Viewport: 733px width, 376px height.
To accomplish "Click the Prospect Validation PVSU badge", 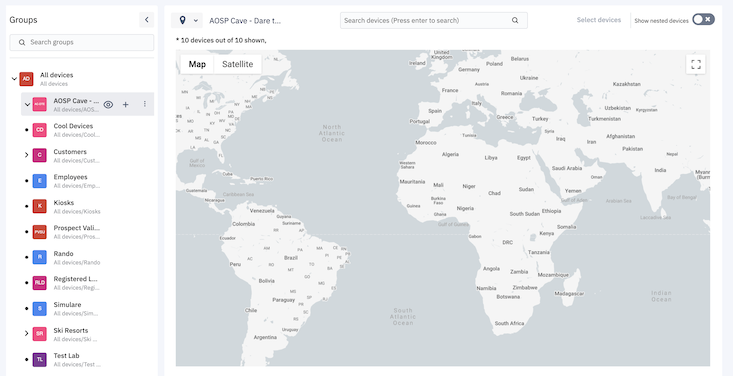I will pyautogui.click(x=39, y=232).
